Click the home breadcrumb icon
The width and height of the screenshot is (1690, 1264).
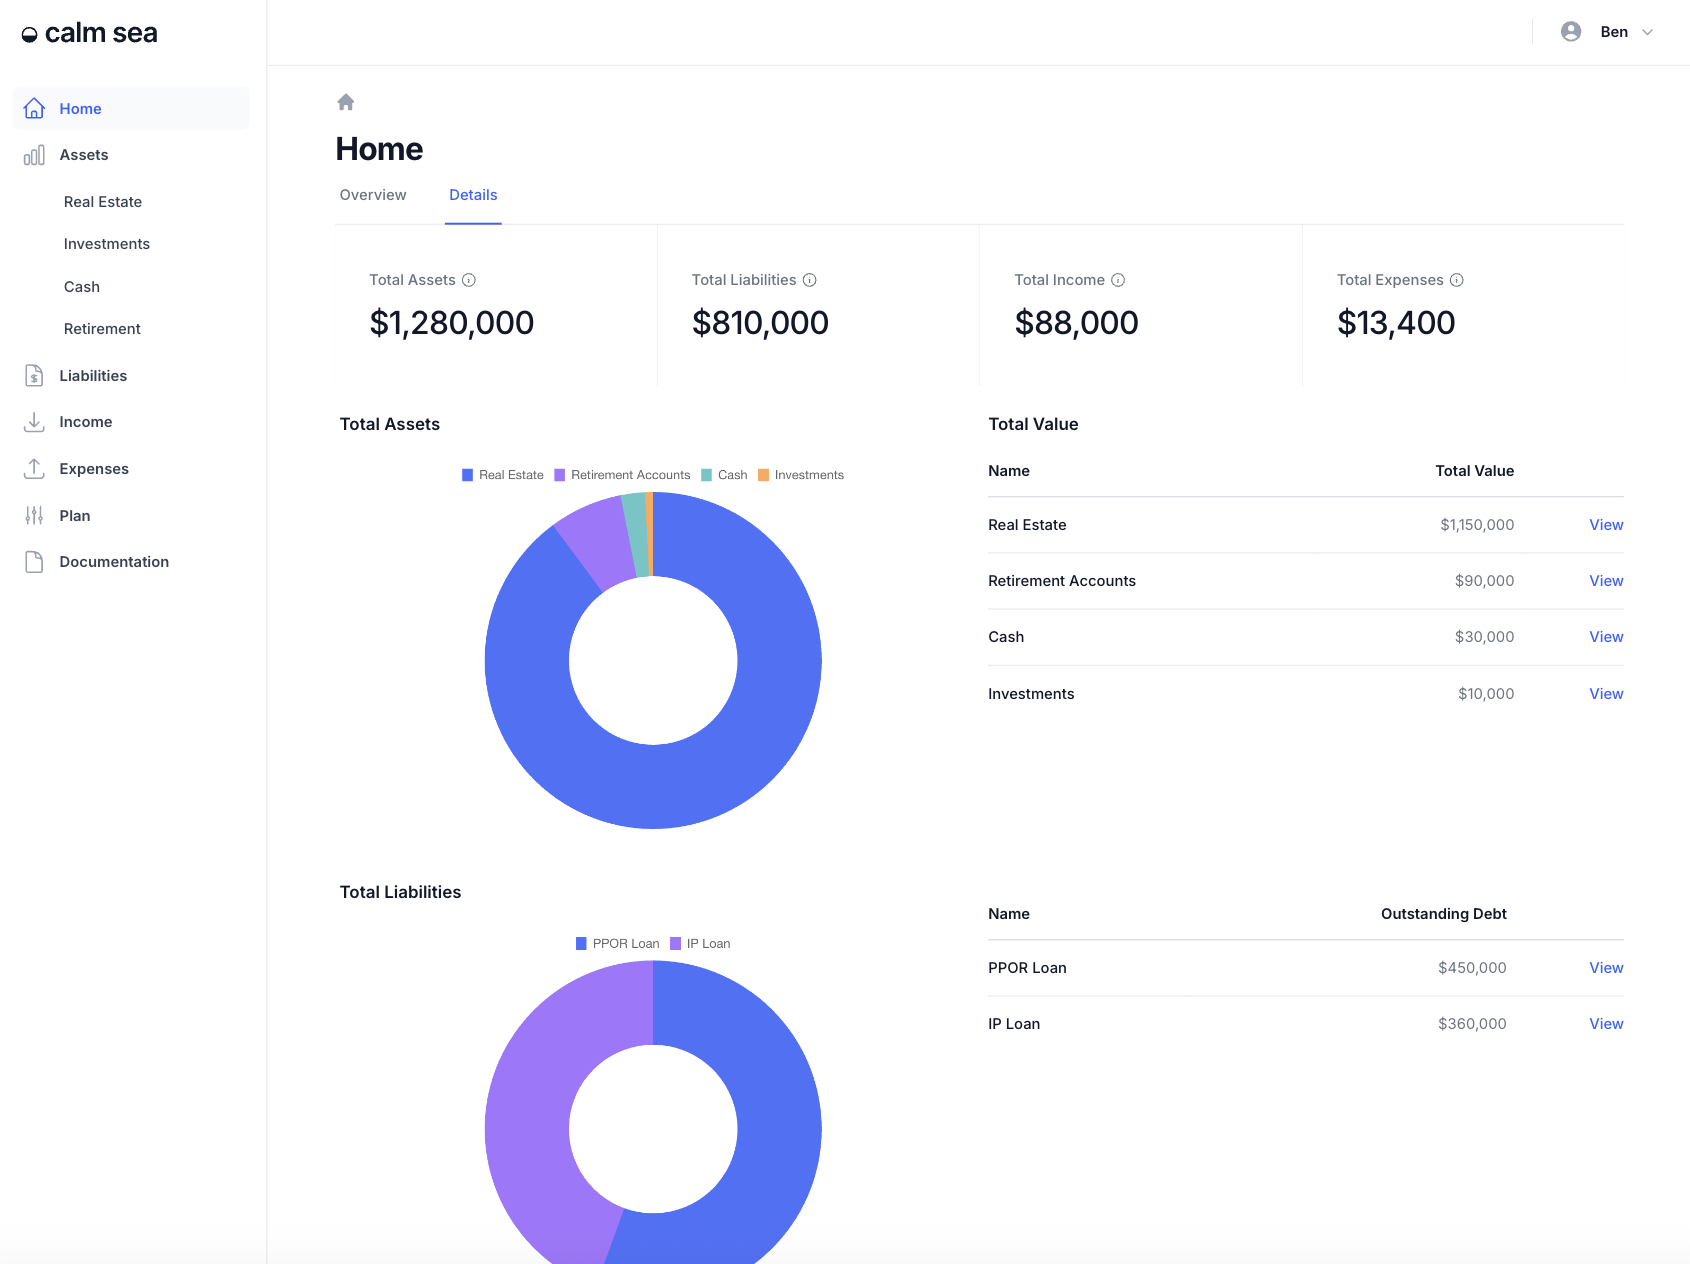346,102
